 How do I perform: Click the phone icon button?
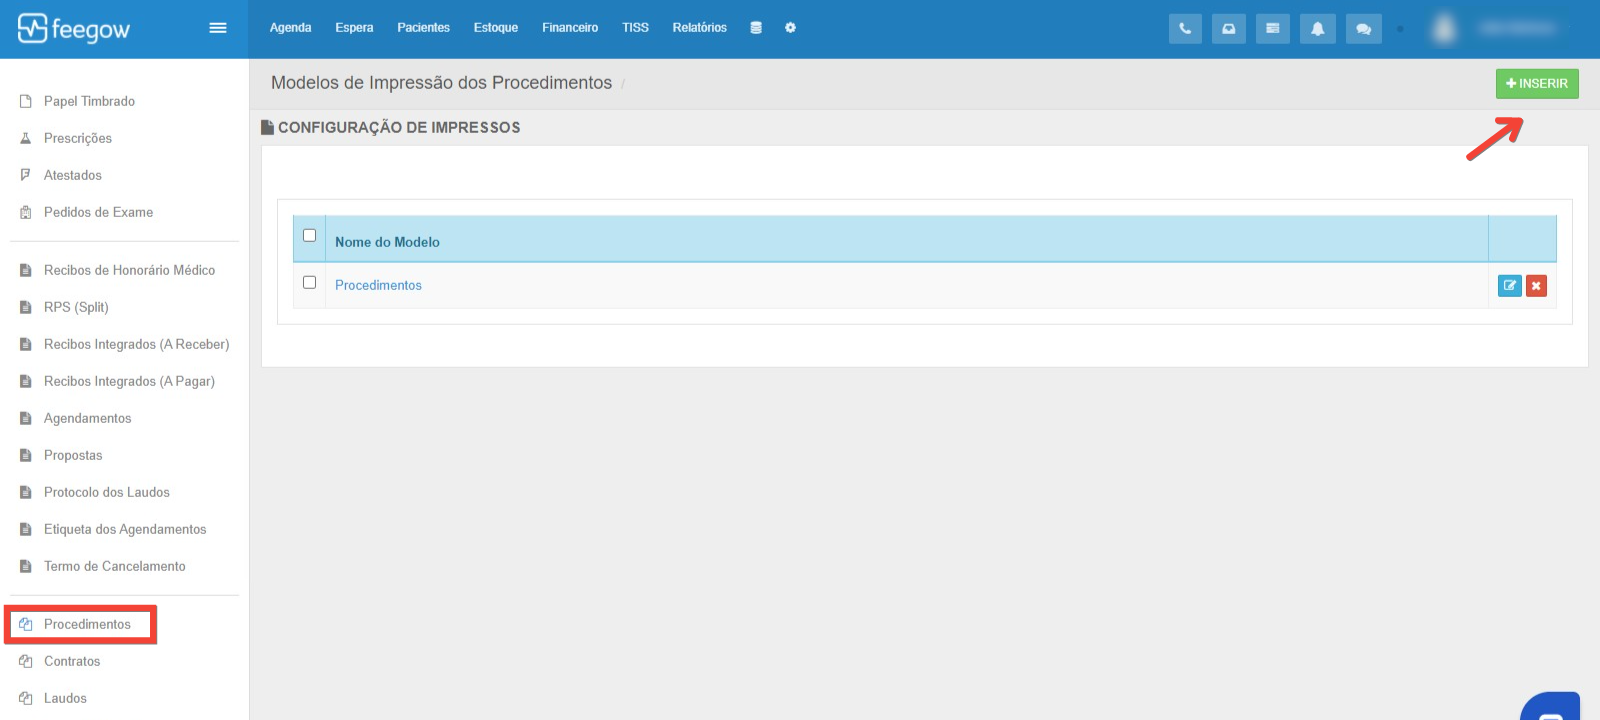click(1185, 29)
